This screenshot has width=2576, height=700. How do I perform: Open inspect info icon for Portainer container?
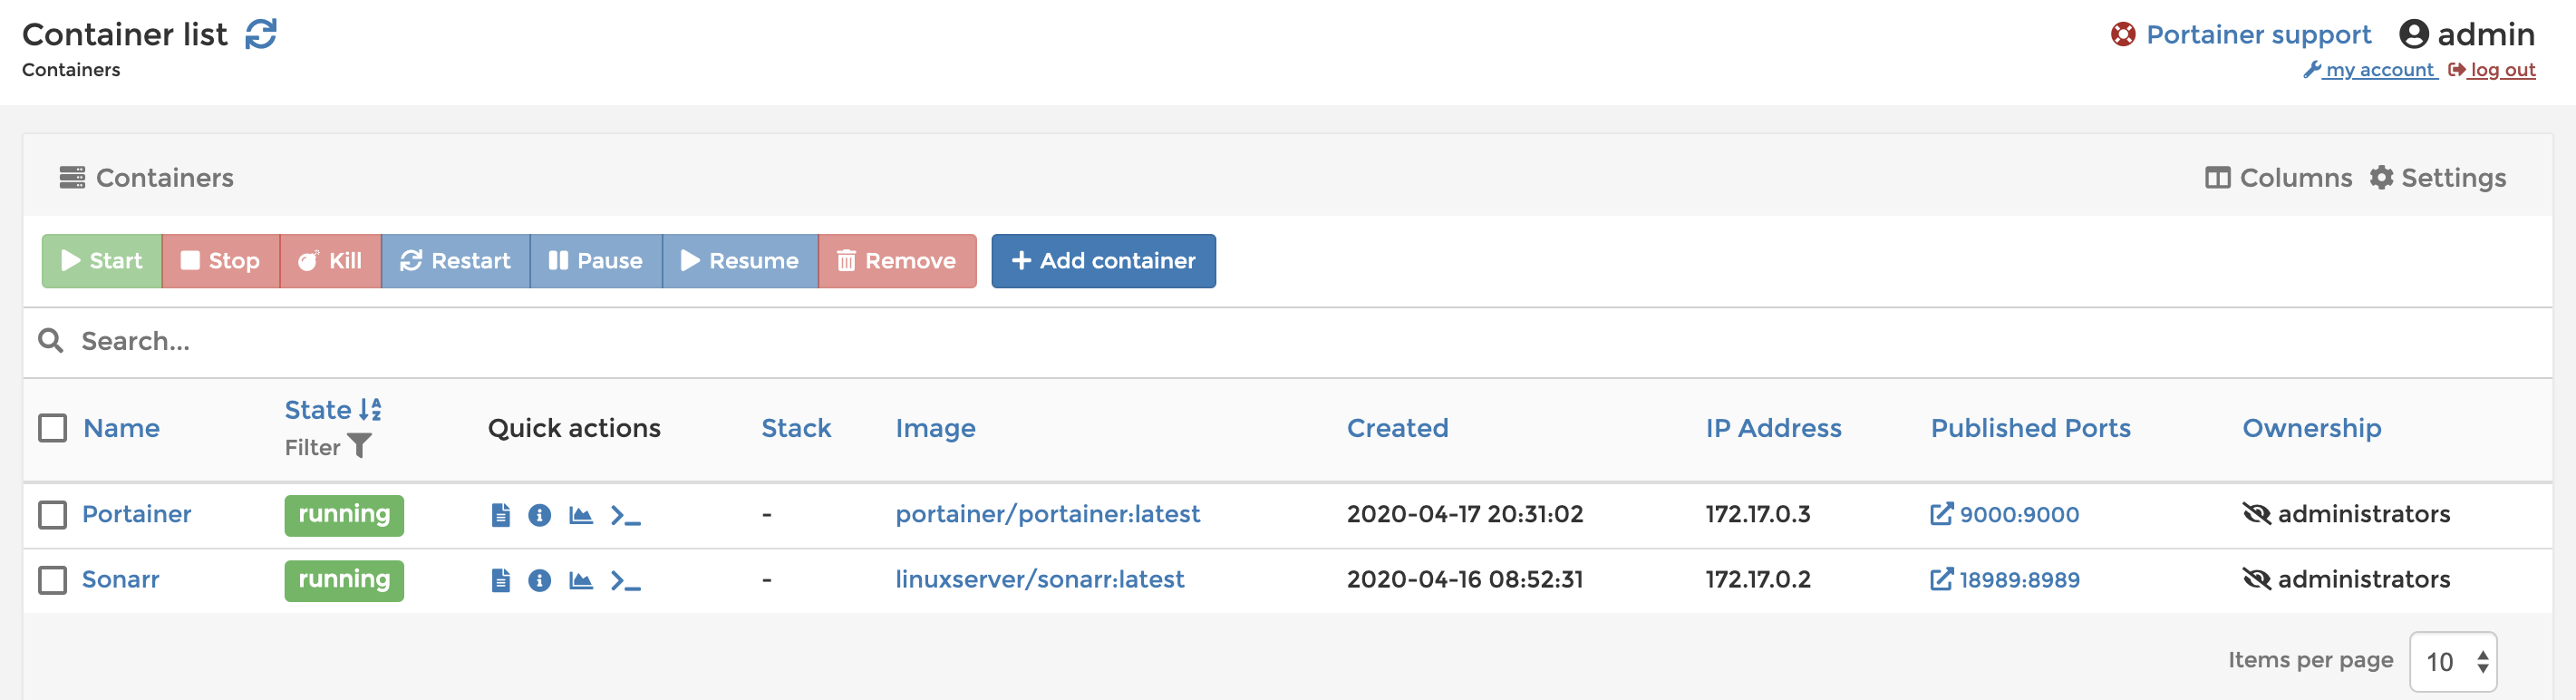[540, 515]
